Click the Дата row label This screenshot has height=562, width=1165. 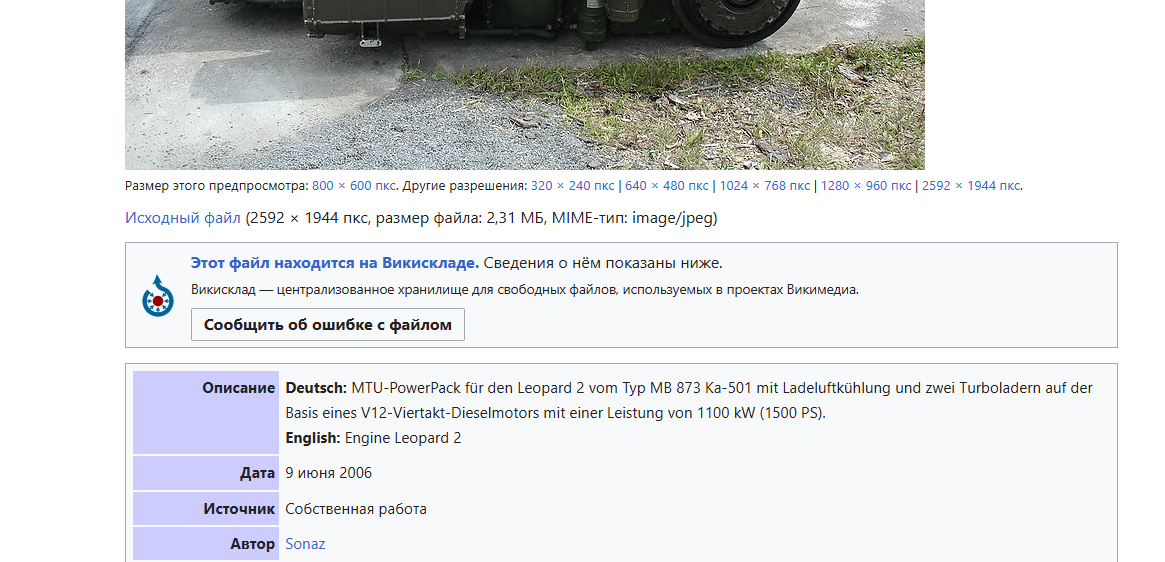[206, 473]
